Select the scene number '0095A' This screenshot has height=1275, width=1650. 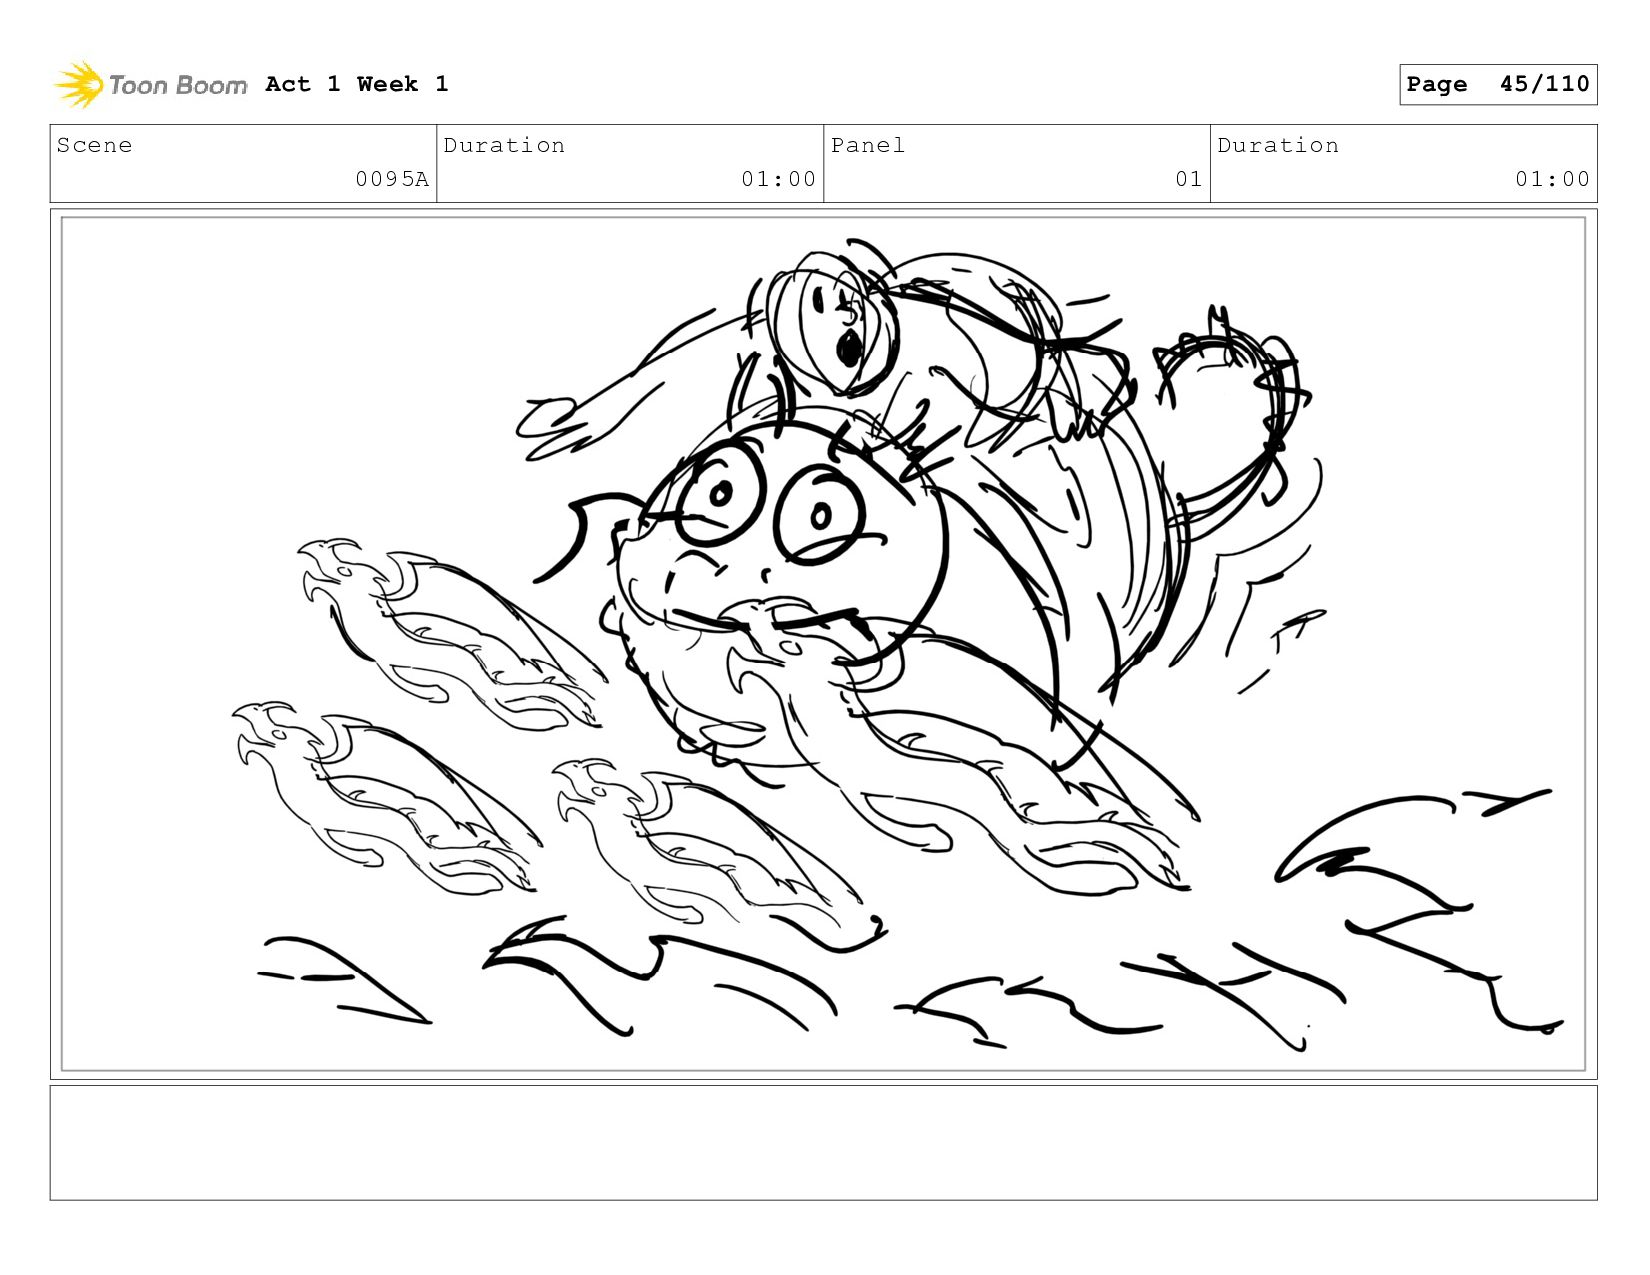[392, 179]
